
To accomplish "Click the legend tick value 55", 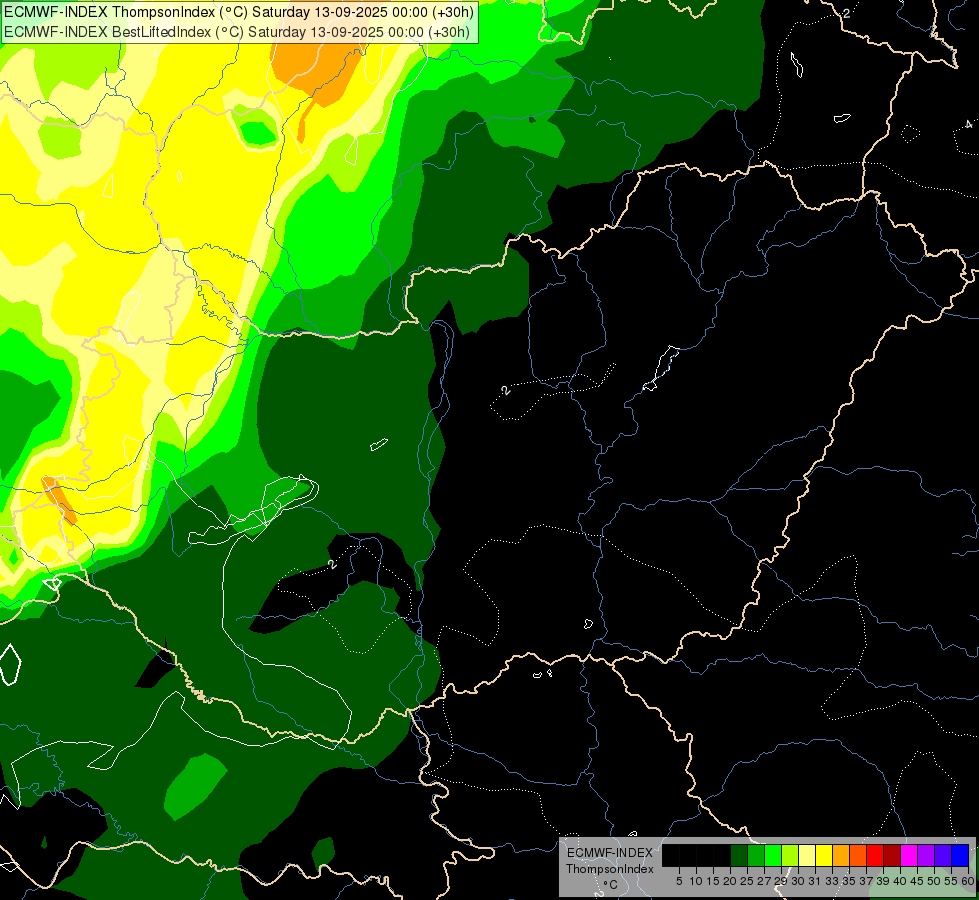I will point(951,881).
